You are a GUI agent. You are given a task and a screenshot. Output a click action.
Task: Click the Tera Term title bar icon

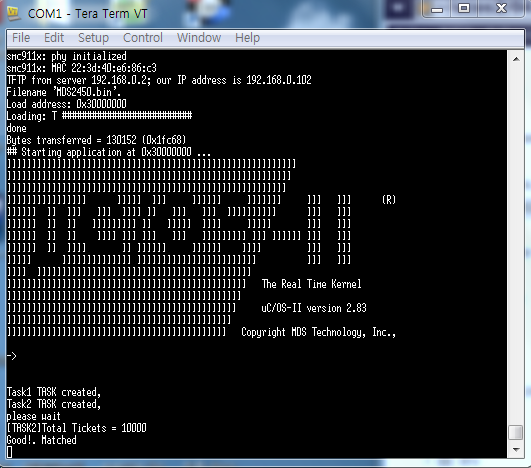coord(14,14)
